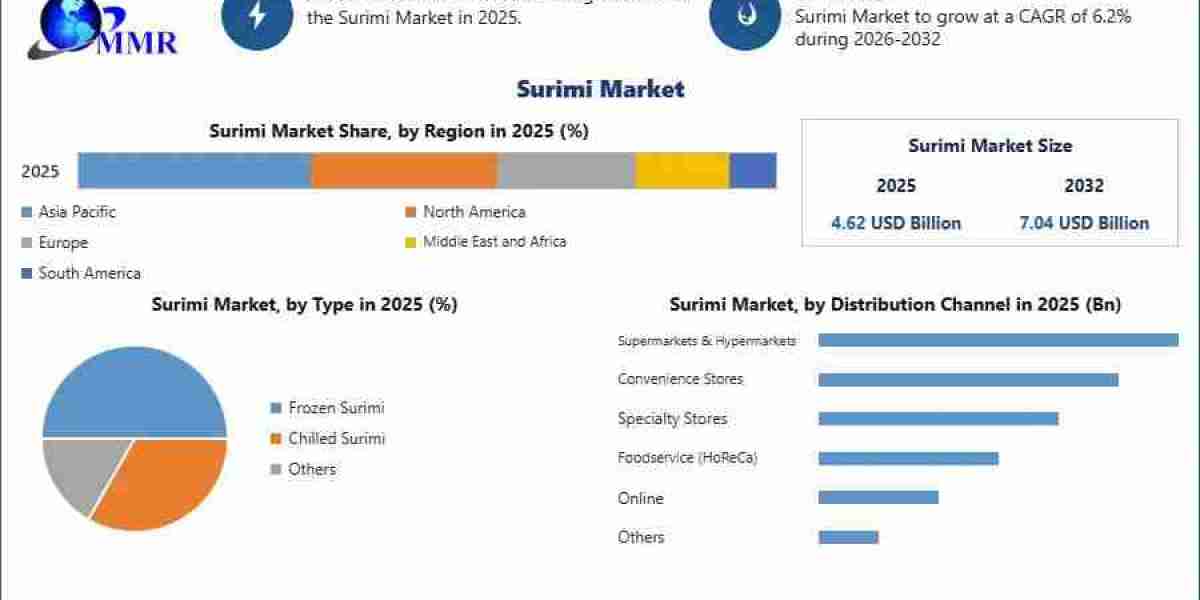
Task: Click the yellow Middle East and Africa bar segment
Action: 682,170
